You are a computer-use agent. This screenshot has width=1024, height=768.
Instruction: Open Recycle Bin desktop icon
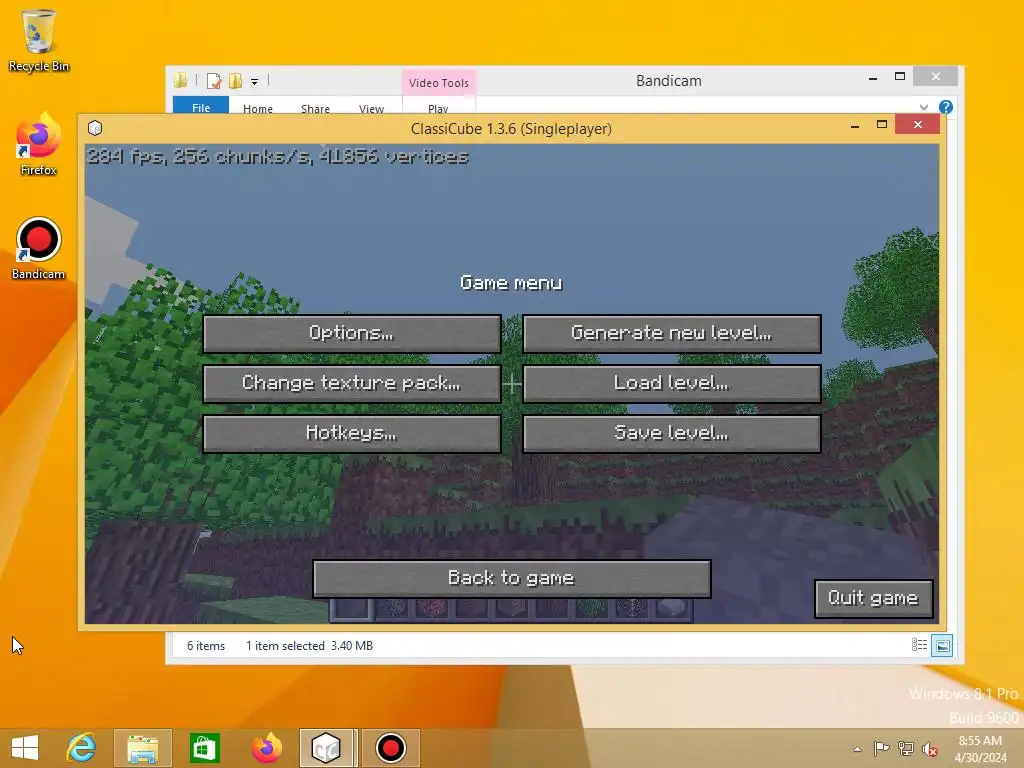coord(39,40)
